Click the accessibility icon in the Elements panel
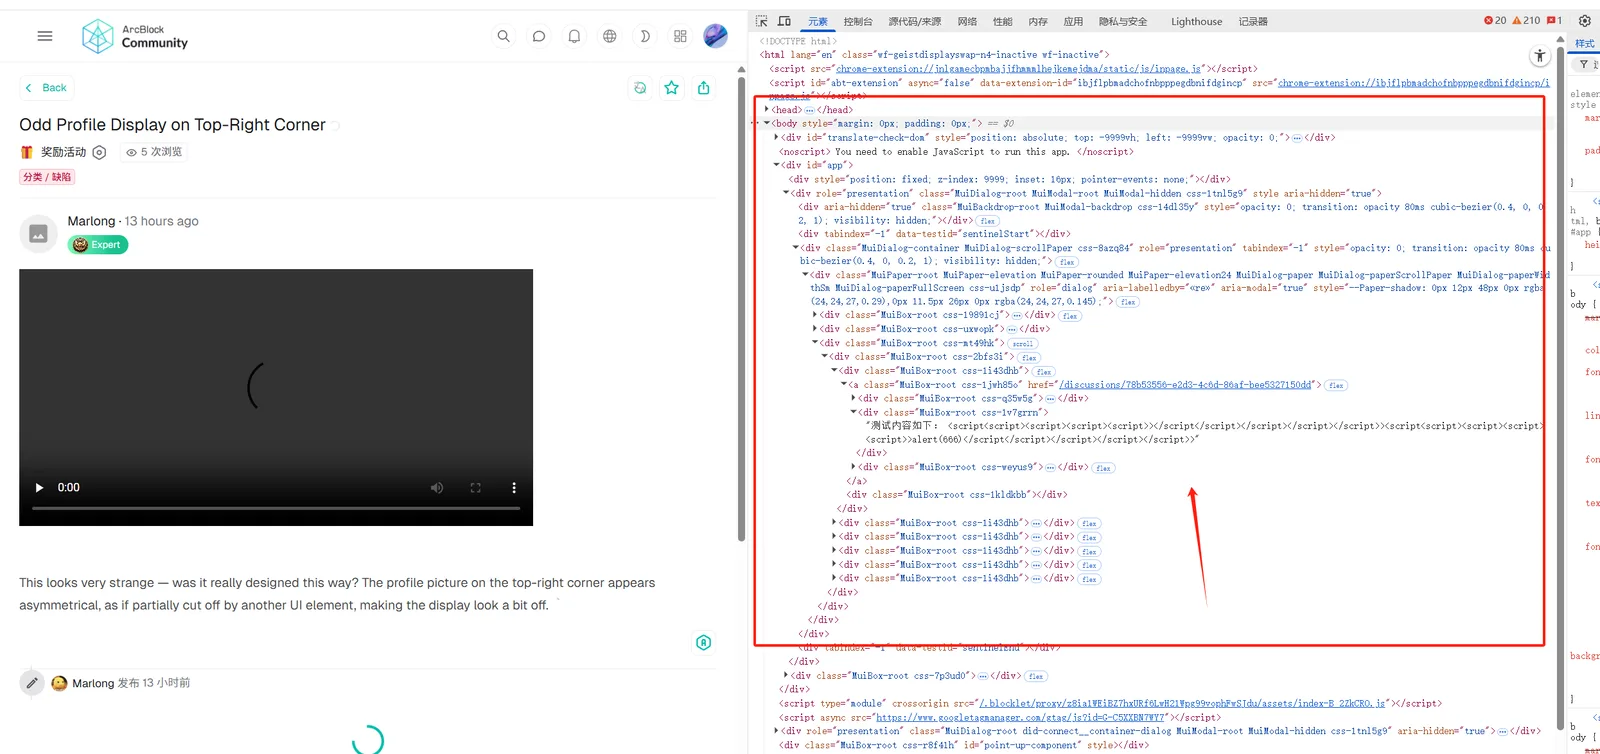This screenshot has width=1600, height=754. [1540, 56]
